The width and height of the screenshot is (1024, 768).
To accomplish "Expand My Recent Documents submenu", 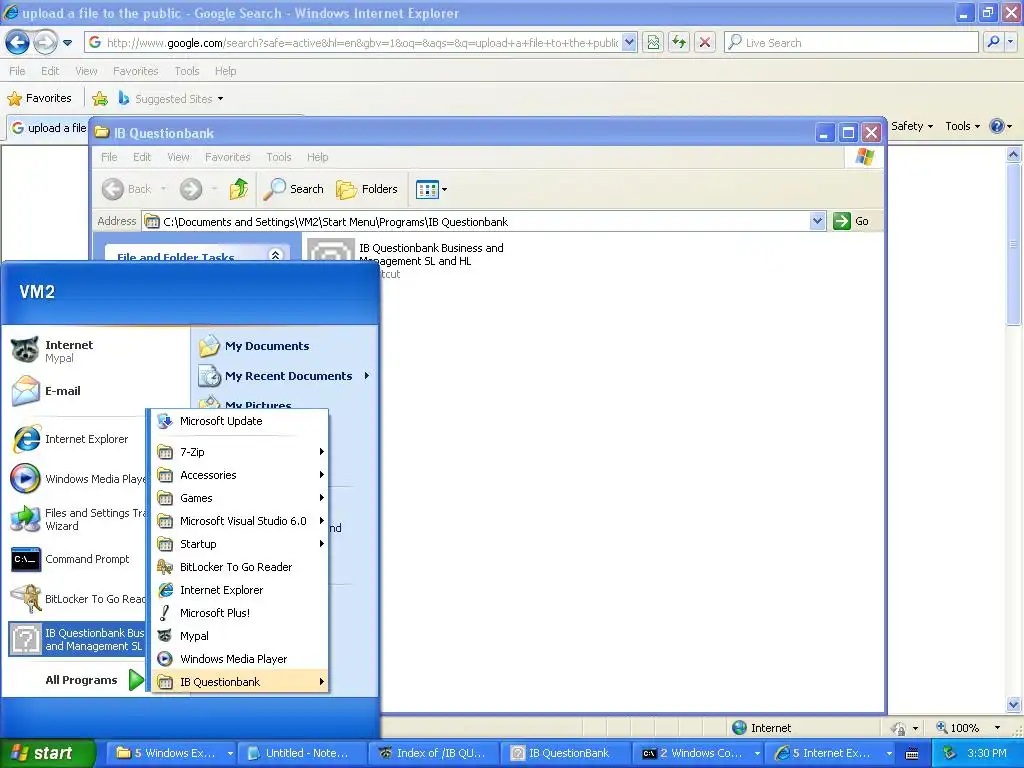I will pos(285,376).
